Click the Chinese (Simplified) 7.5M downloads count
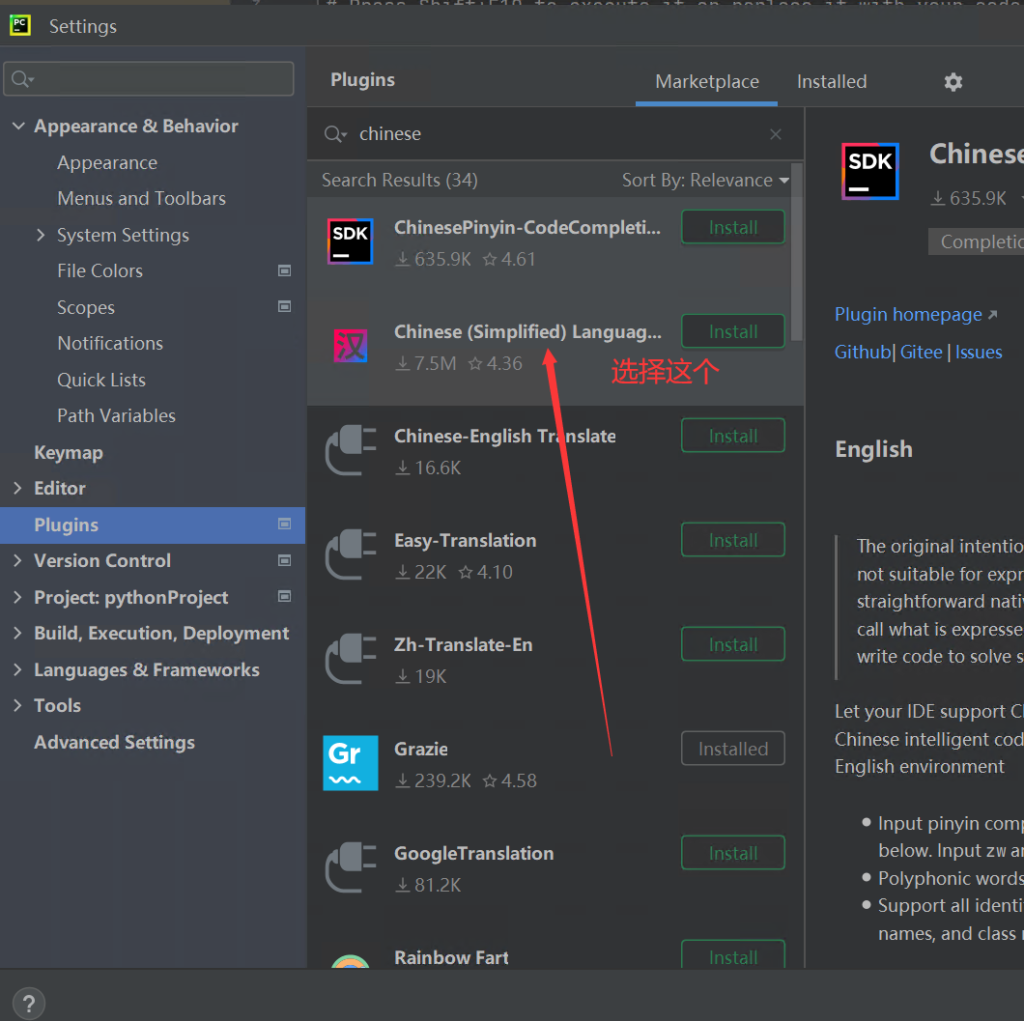 coord(425,363)
